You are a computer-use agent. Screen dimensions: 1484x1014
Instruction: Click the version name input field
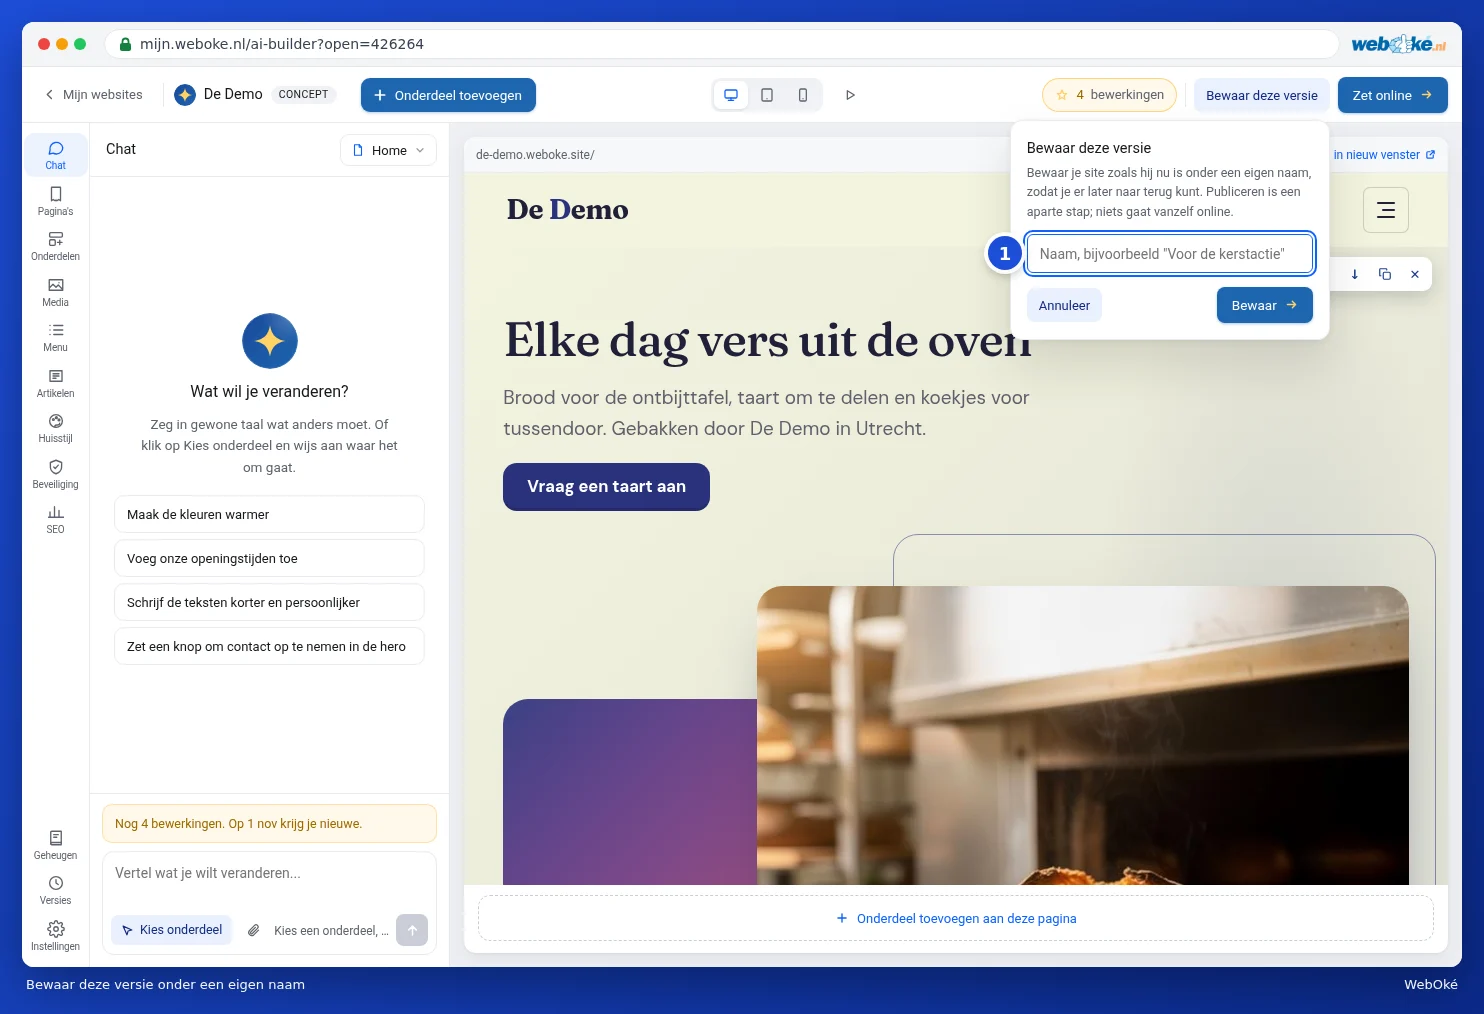click(x=1170, y=254)
